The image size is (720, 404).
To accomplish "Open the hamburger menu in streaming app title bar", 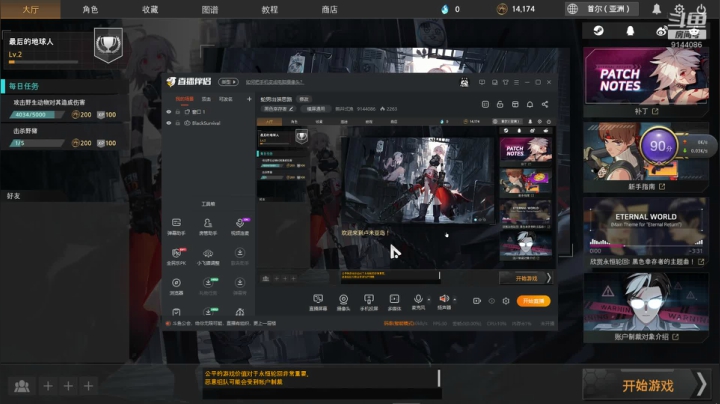I will click(x=516, y=82).
